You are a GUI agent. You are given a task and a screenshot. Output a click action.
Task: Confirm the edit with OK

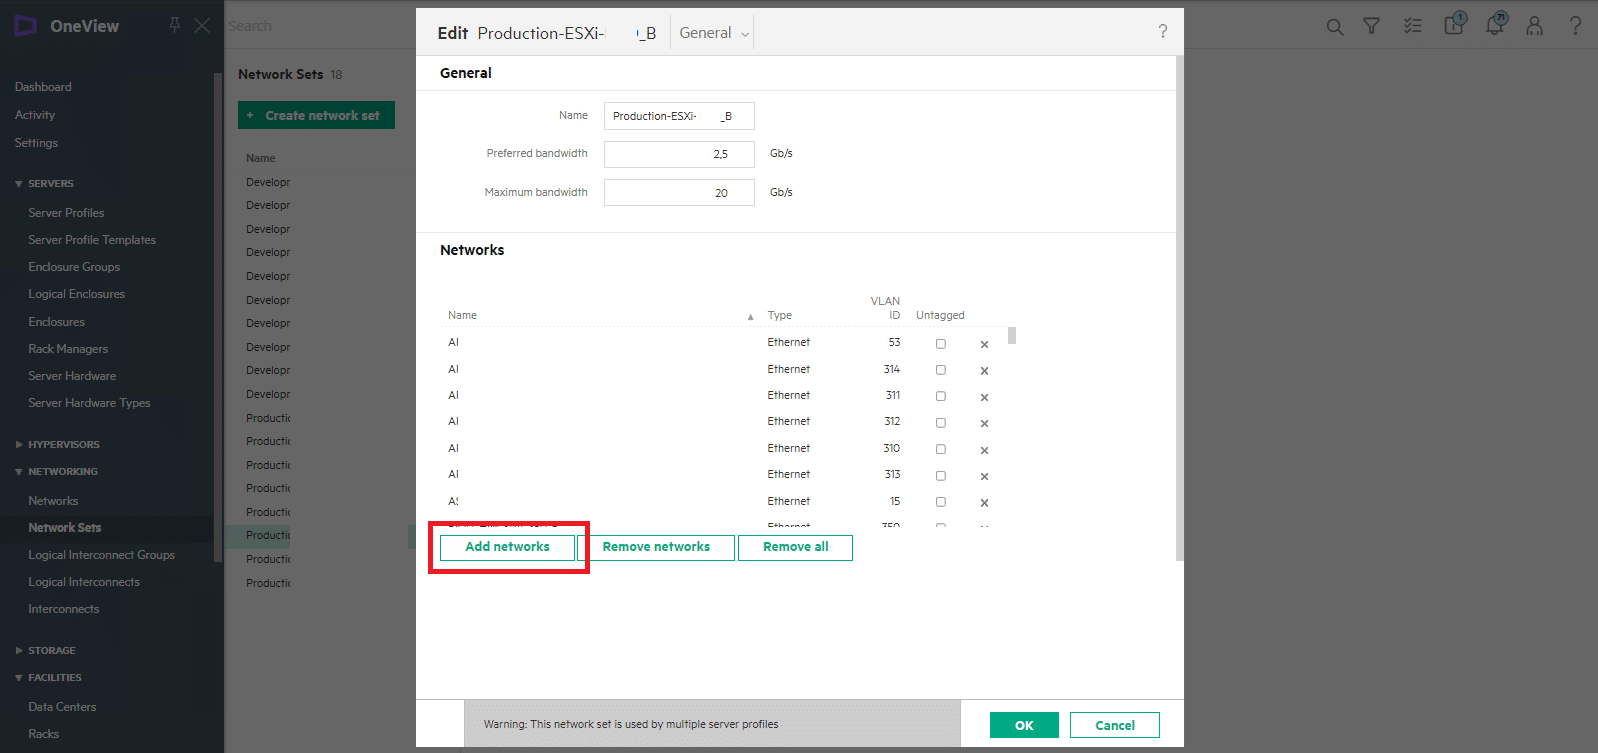[1024, 725]
